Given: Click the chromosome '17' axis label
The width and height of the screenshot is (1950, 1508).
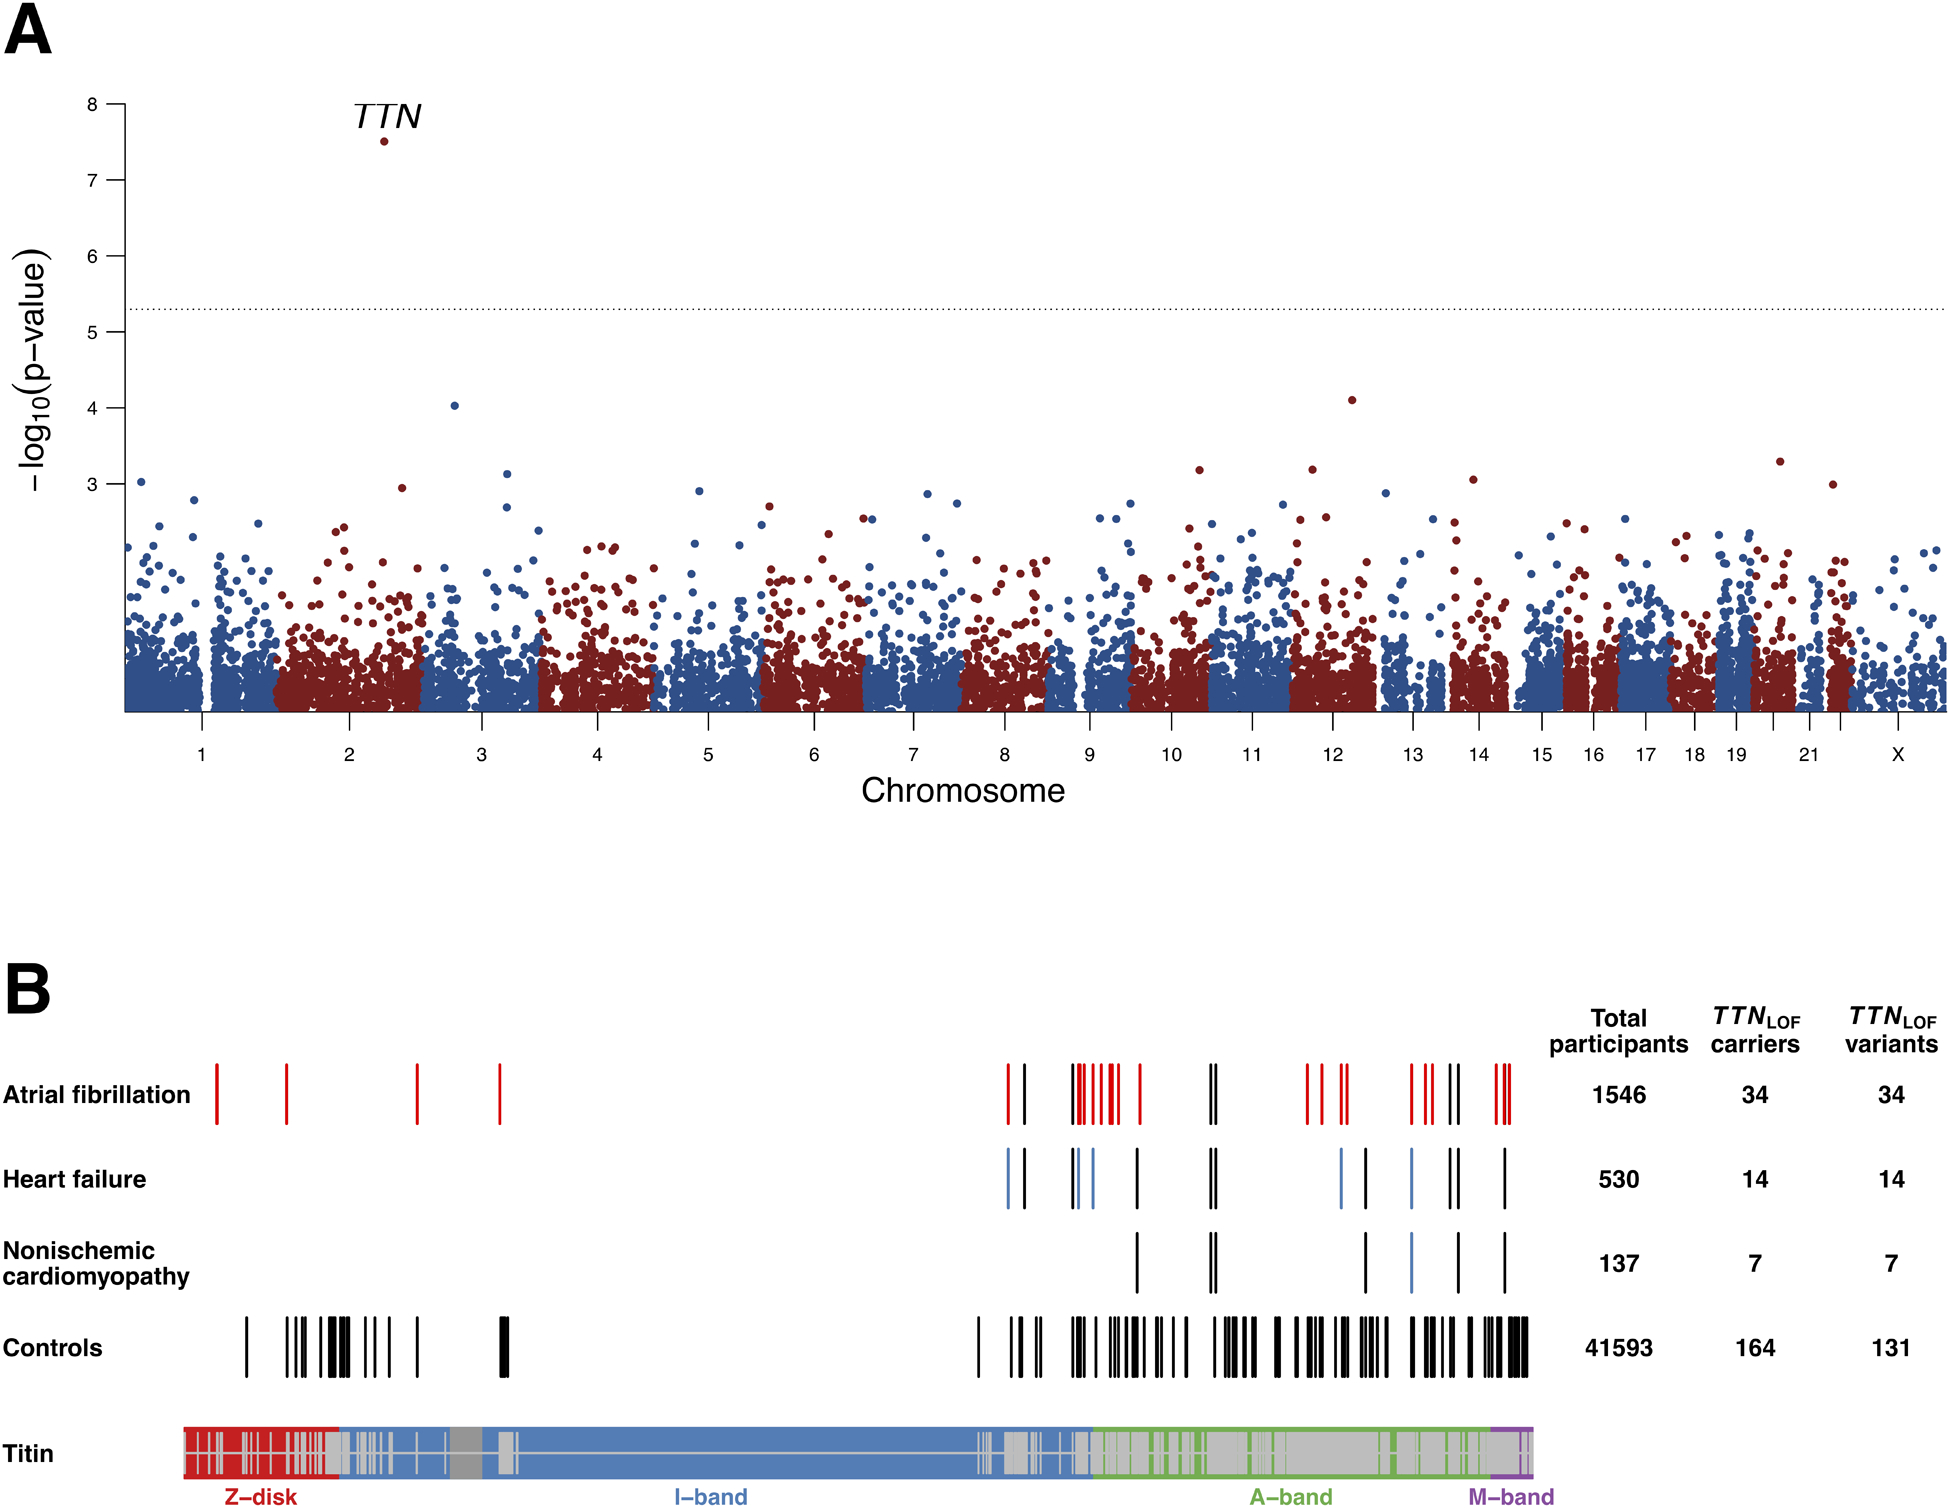Looking at the screenshot, I should point(1646,755).
